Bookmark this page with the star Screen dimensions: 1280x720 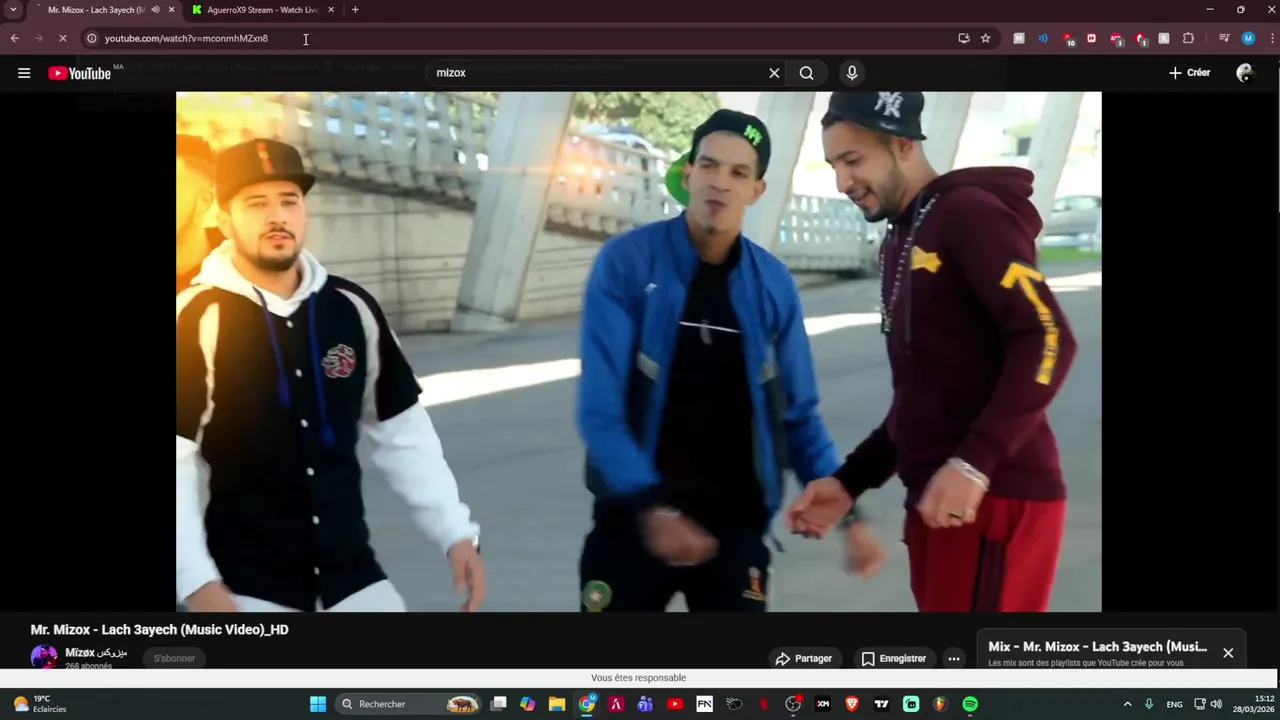986,38
